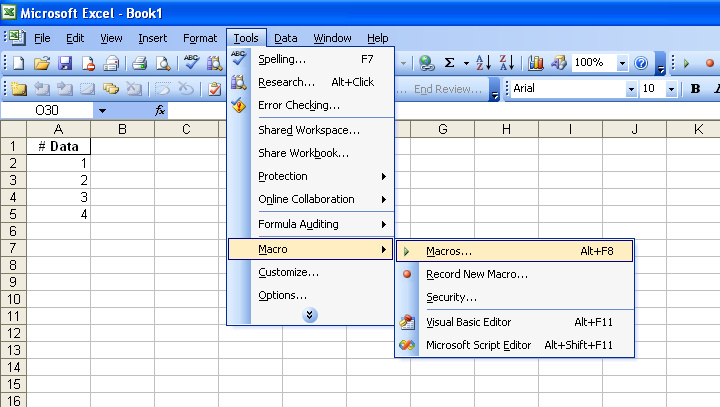Expand the font size 10 dropdown
720x407 pixels.
671,89
